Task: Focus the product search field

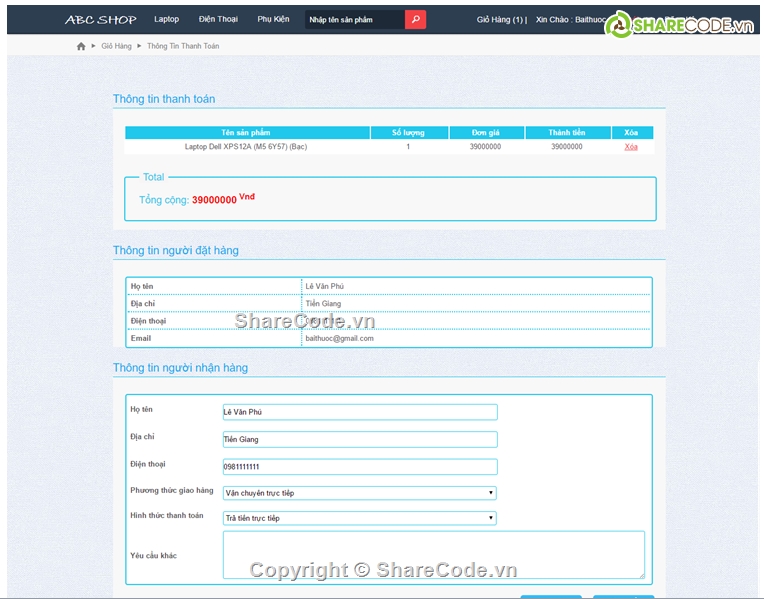Action: [x=355, y=19]
